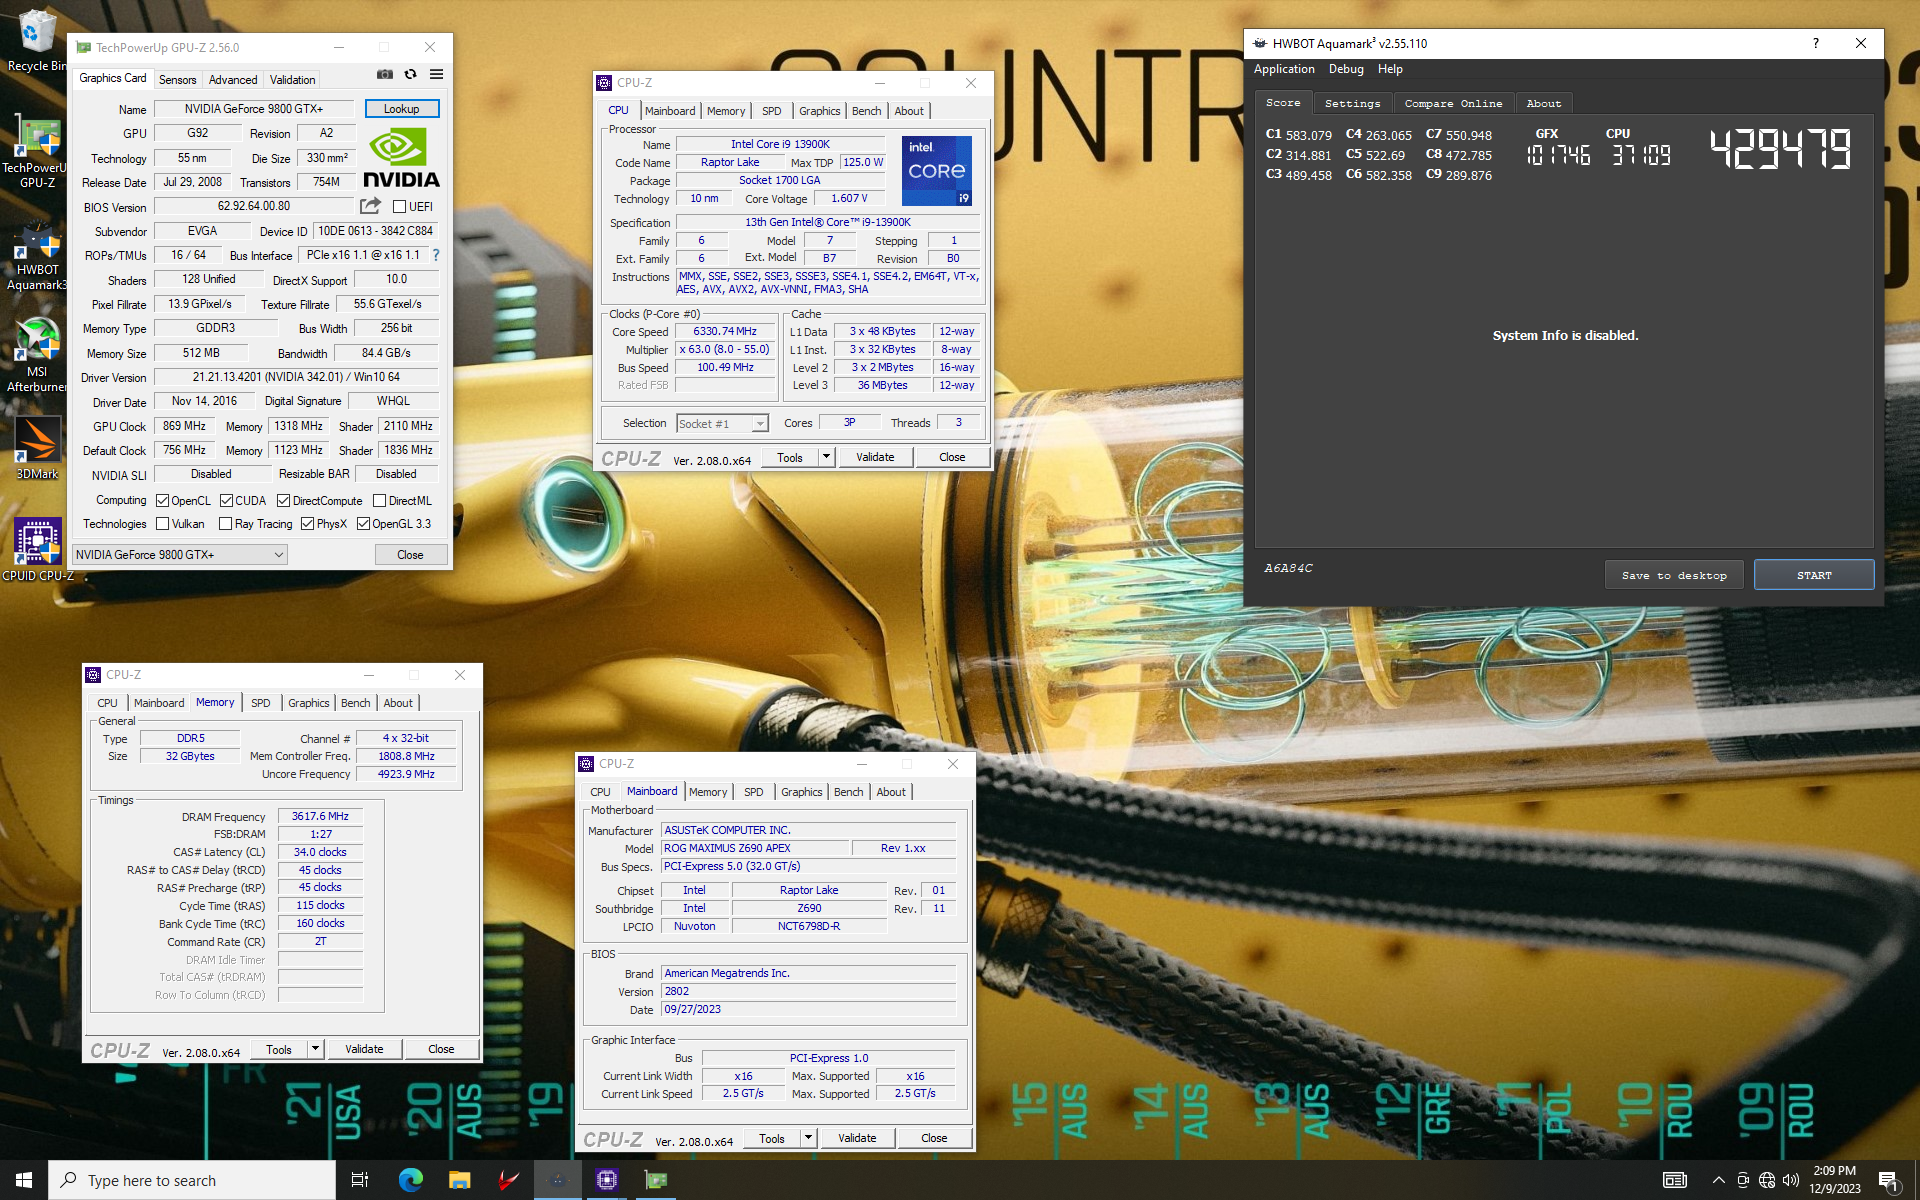Open Socket #1 selection dropdown
The height and width of the screenshot is (1200, 1920).
(722, 424)
